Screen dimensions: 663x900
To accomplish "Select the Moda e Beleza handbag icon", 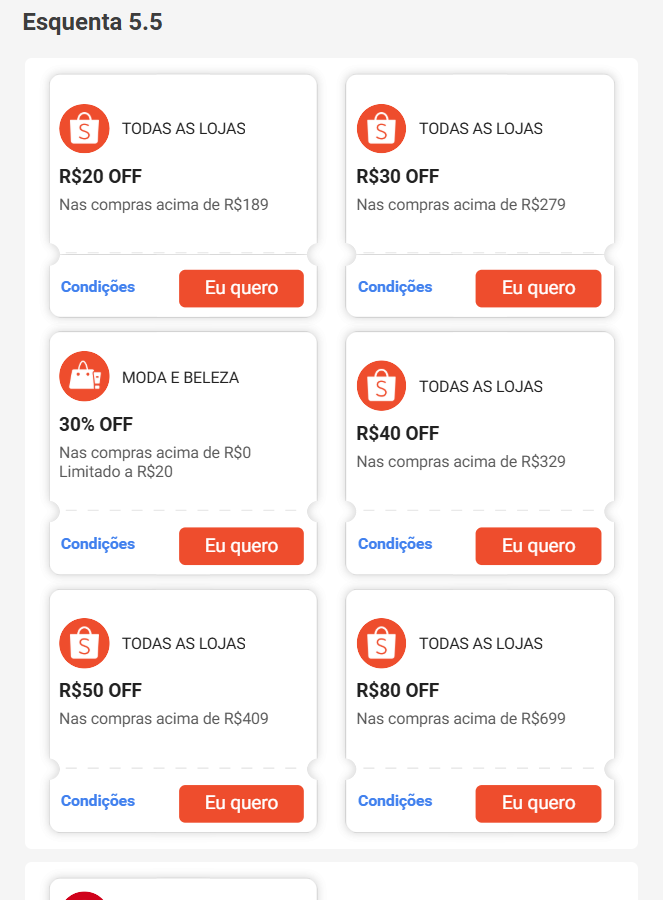I will tap(84, 376).
